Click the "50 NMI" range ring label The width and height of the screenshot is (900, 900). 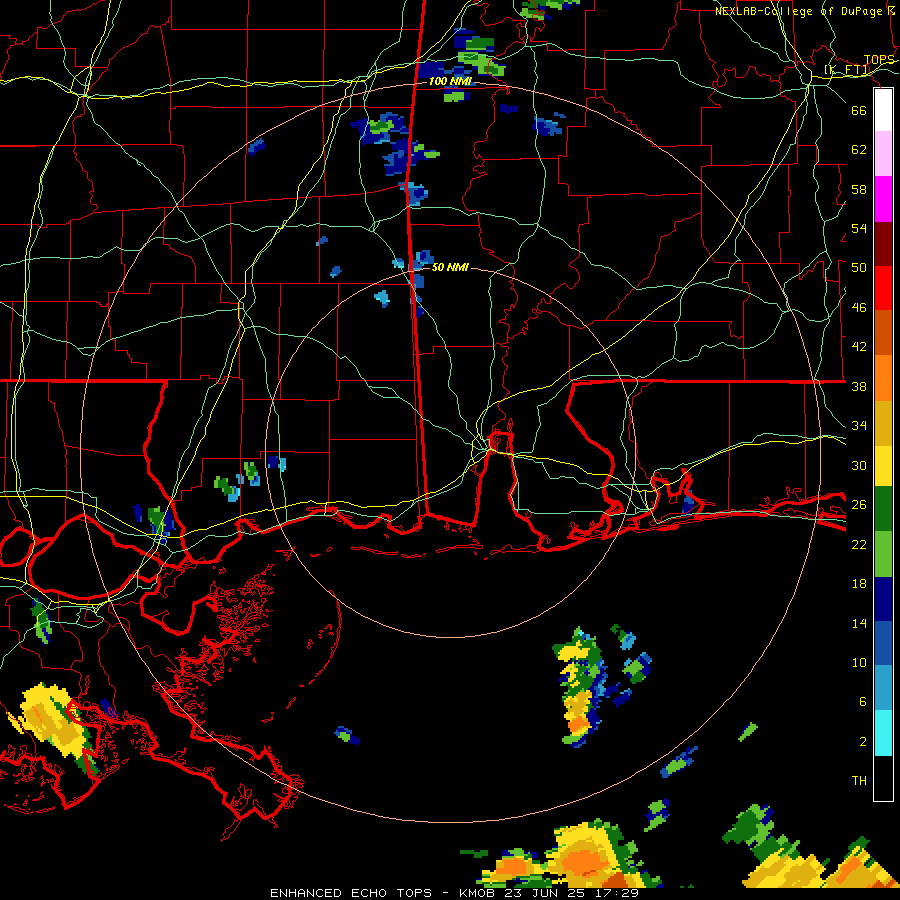click(450, 267)
